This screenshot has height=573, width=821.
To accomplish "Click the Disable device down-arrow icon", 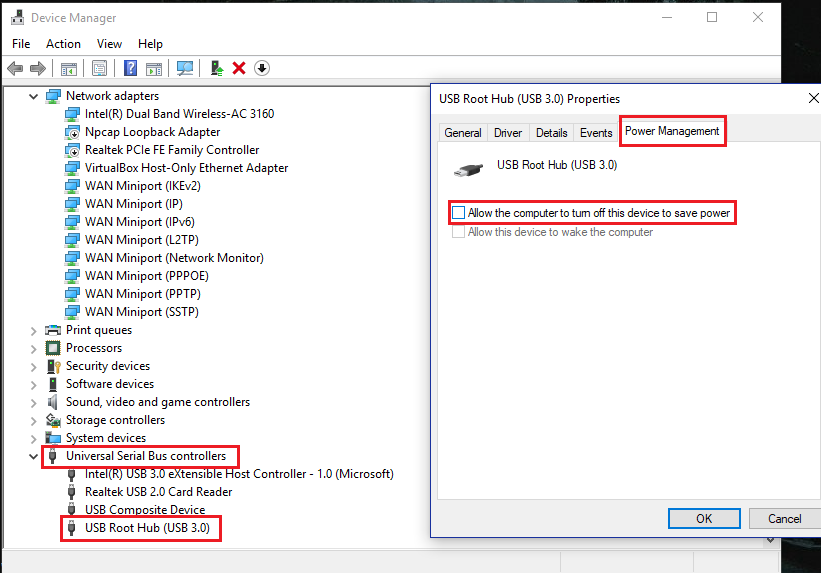I will point(262,68).
